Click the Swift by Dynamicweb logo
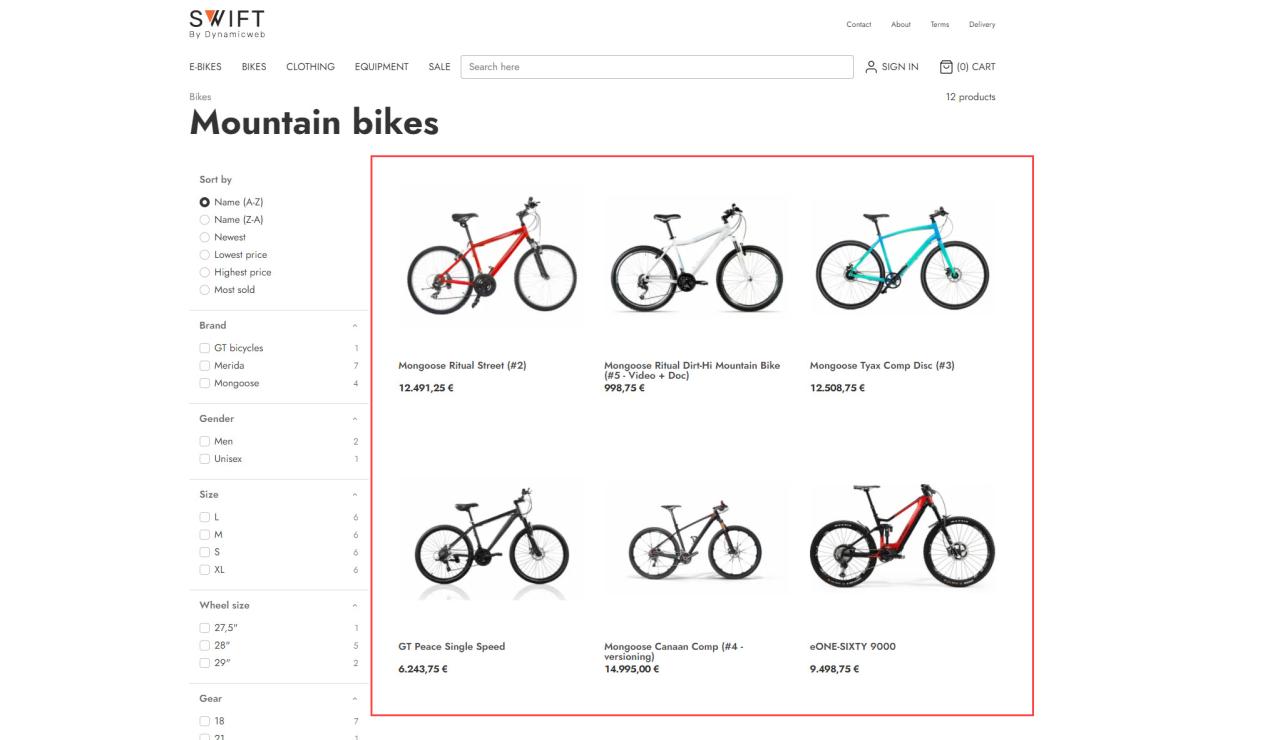Image resolution: width=1280 pixels, height=740 pixels. (227, 23)
